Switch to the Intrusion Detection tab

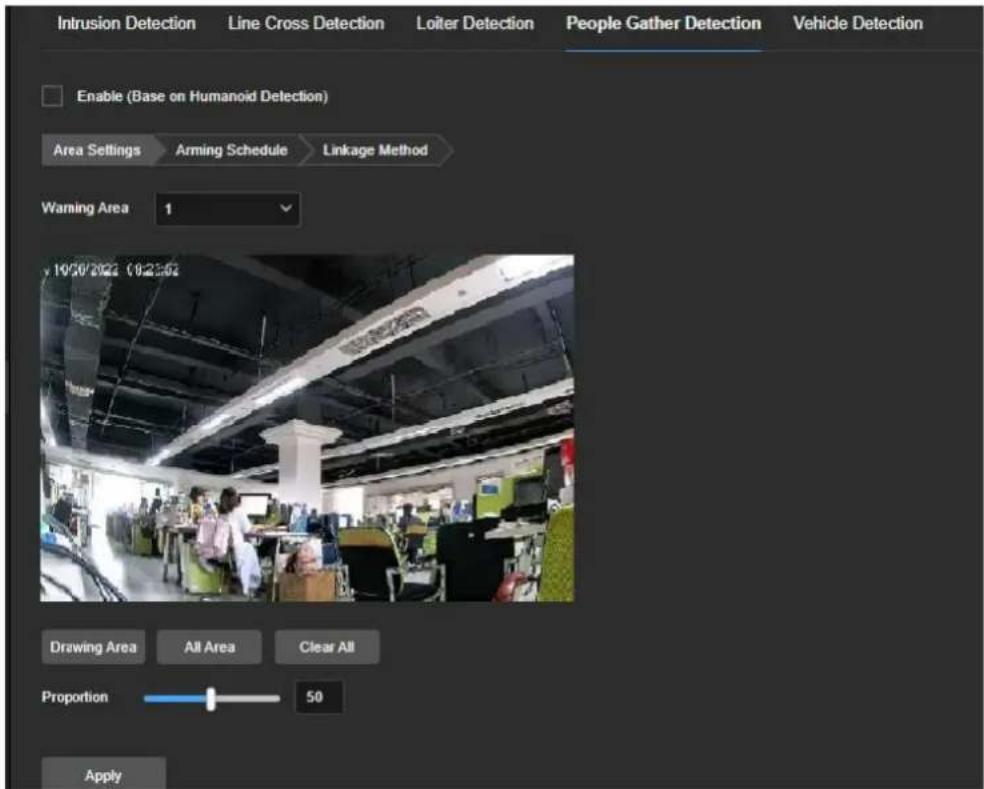[x=126, y=23]
